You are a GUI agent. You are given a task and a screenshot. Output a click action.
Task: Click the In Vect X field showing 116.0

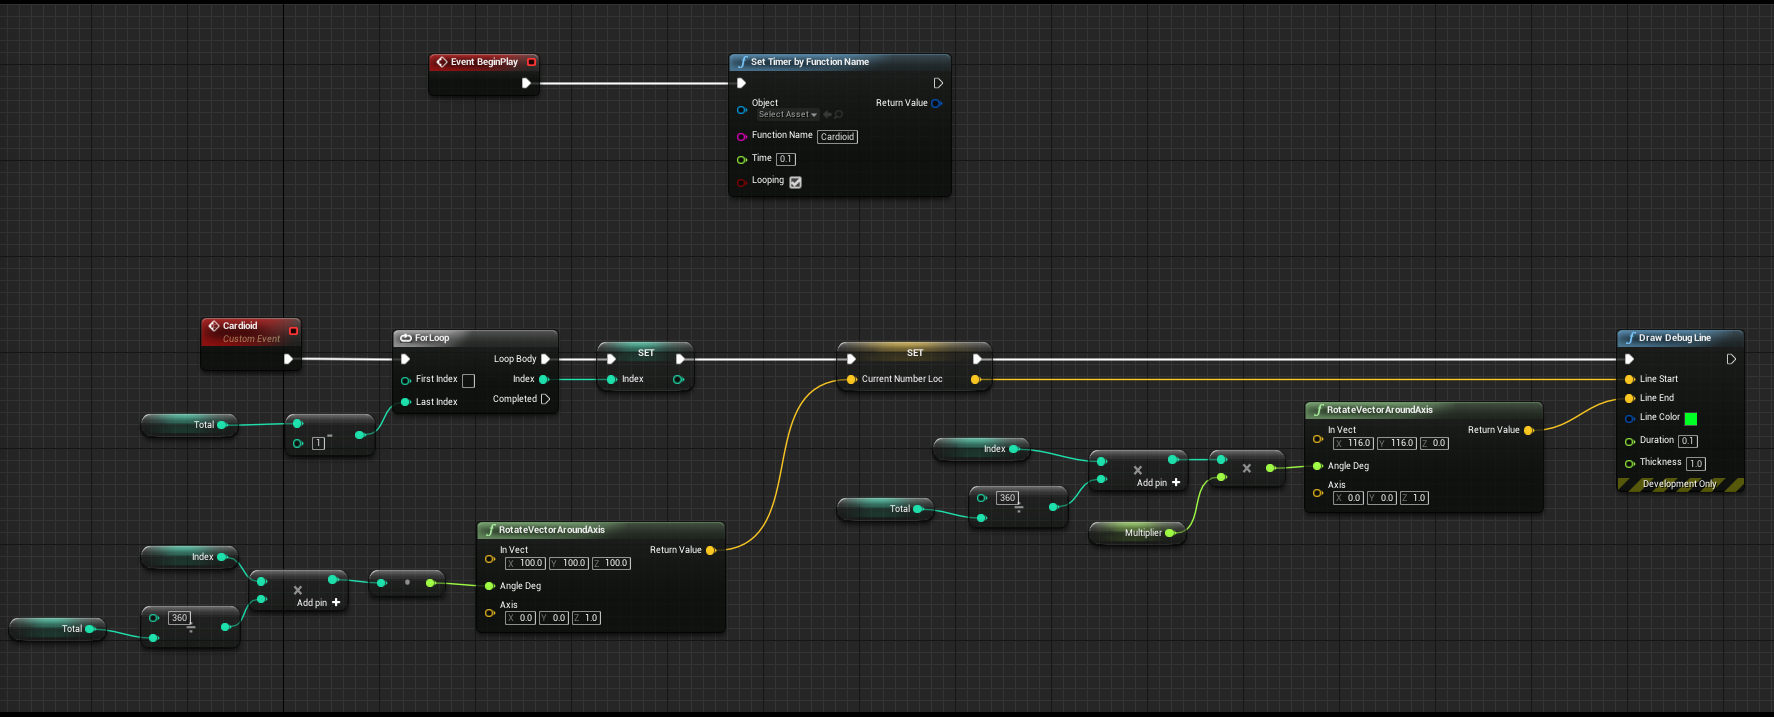pos(1353,443)
